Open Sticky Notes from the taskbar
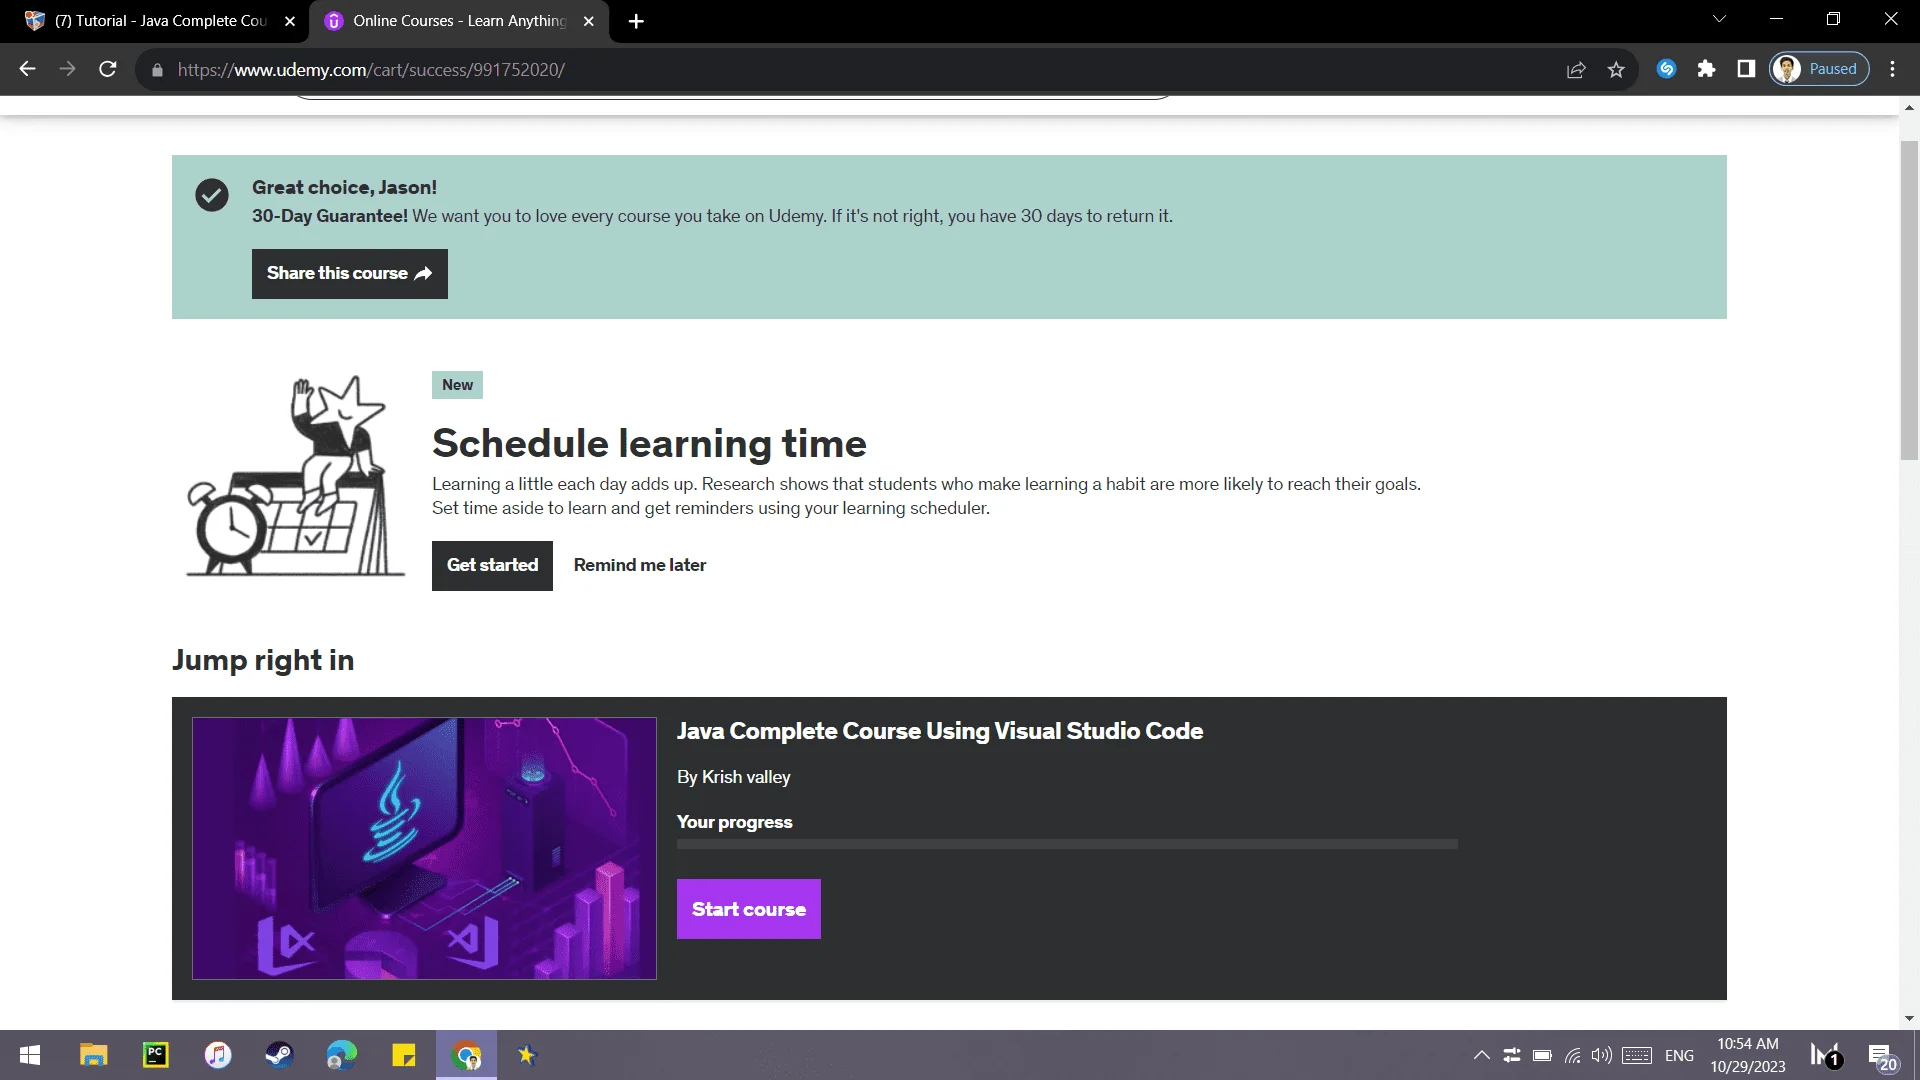 coord(404,1055)
